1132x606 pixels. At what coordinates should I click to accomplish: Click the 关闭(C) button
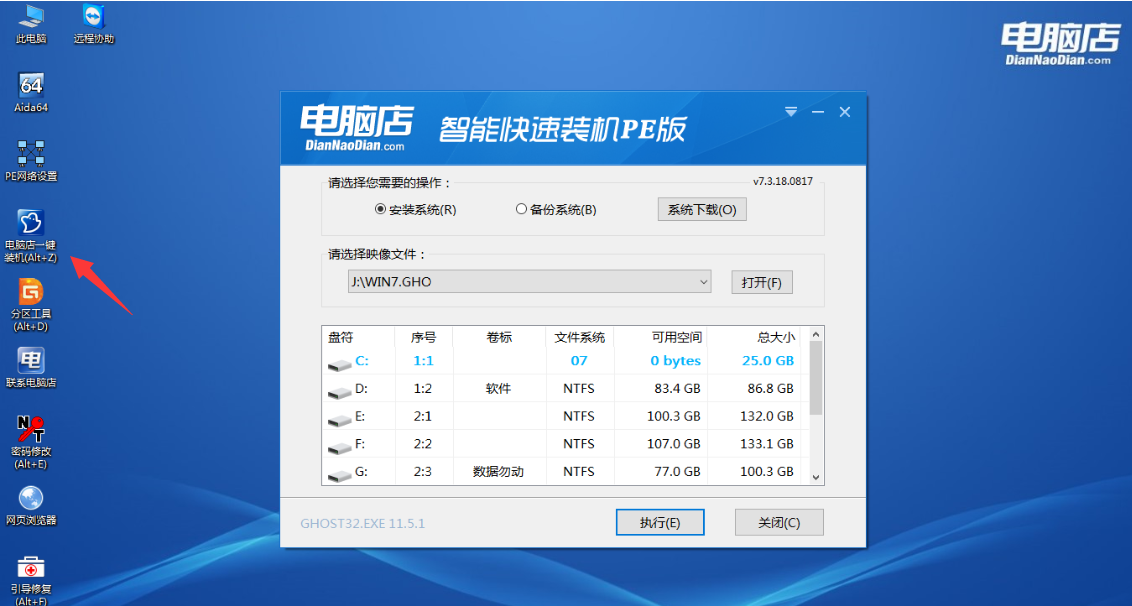coord(779,521)
